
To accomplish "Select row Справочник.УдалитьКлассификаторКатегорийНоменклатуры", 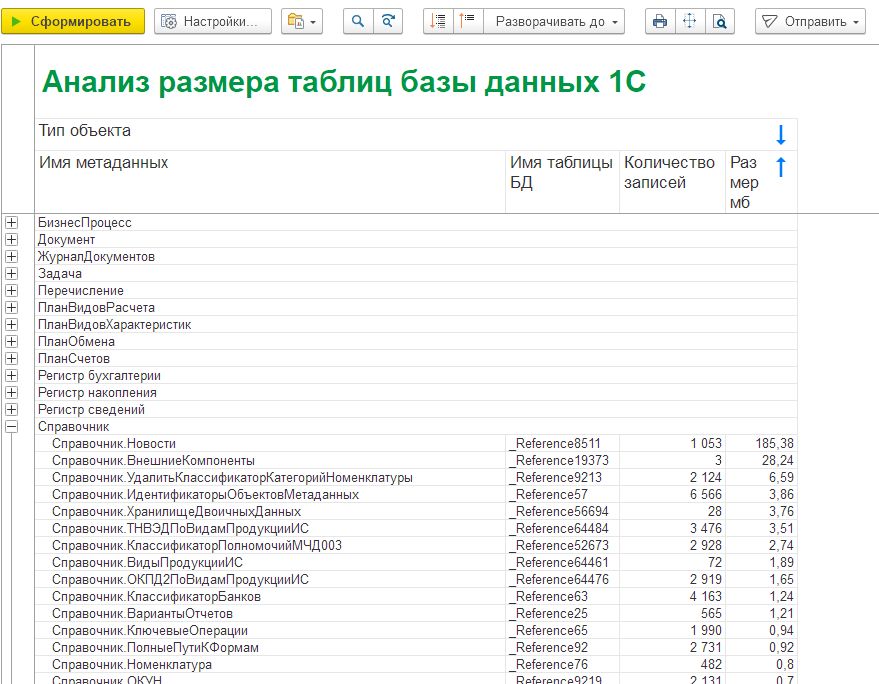I will tap(416, 478).
